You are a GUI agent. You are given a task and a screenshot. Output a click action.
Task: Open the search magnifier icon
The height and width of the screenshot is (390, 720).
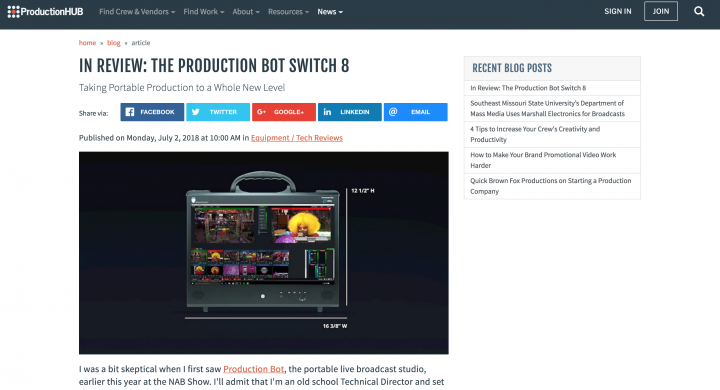(699, 11)
